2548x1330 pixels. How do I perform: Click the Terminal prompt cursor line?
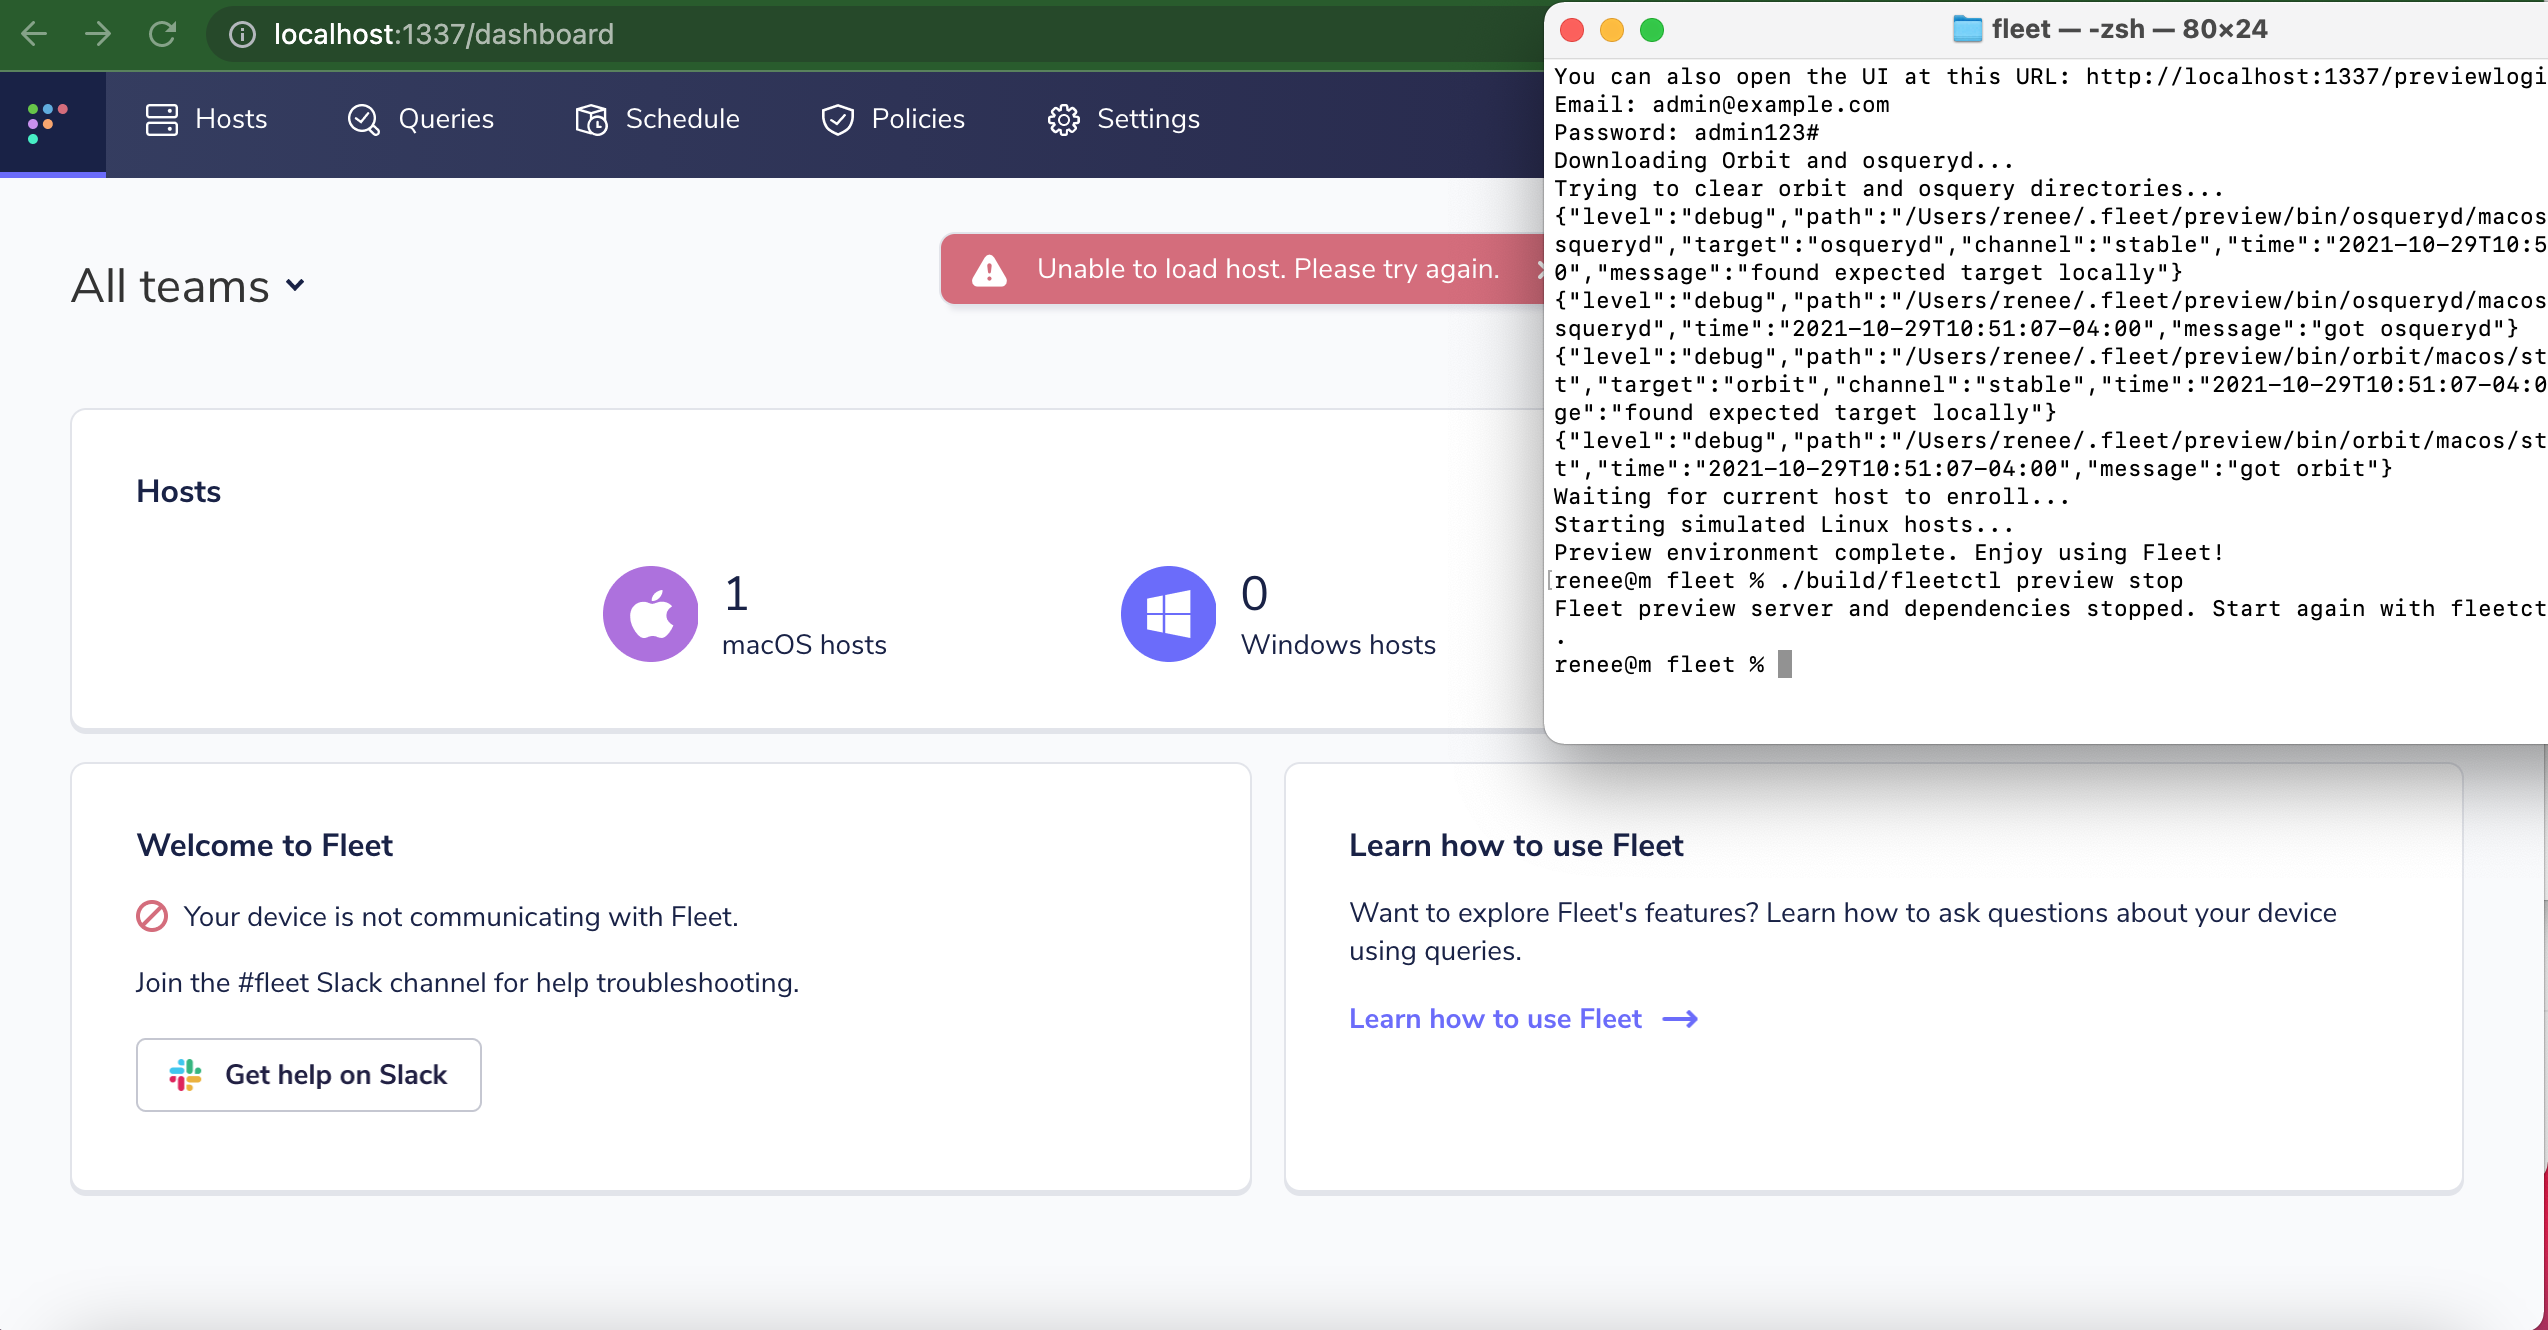point(1672,665)
